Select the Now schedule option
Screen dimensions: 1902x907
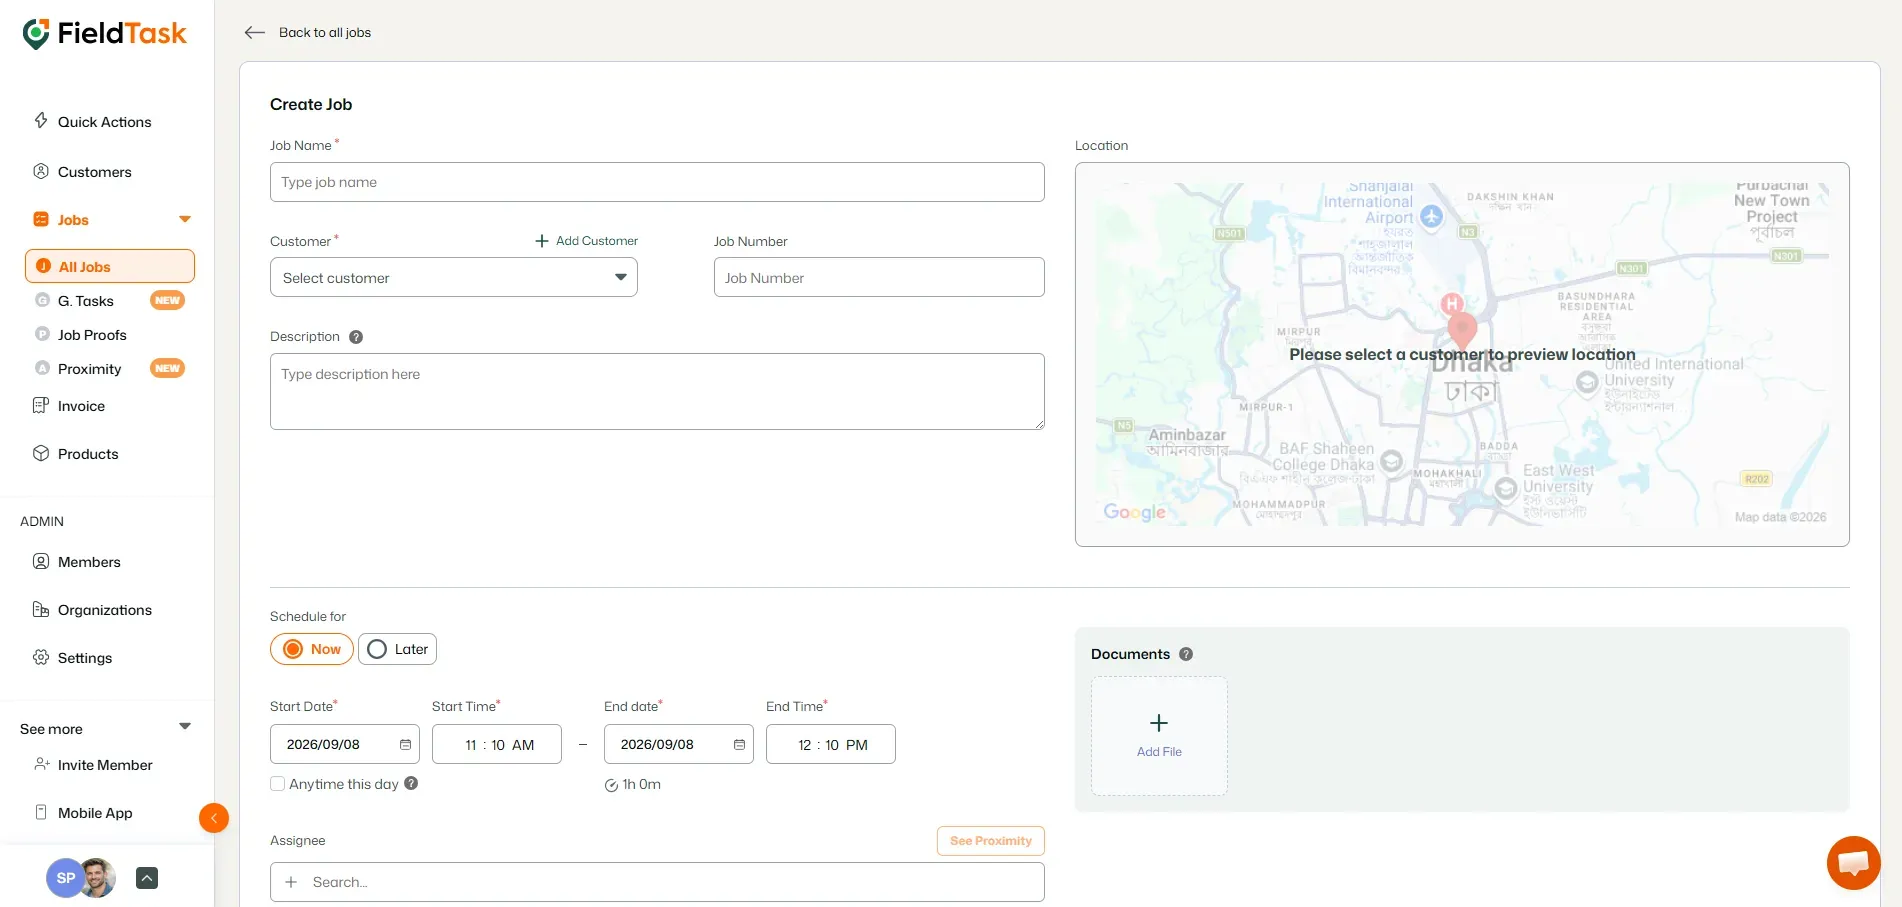(x=312, y=649)
